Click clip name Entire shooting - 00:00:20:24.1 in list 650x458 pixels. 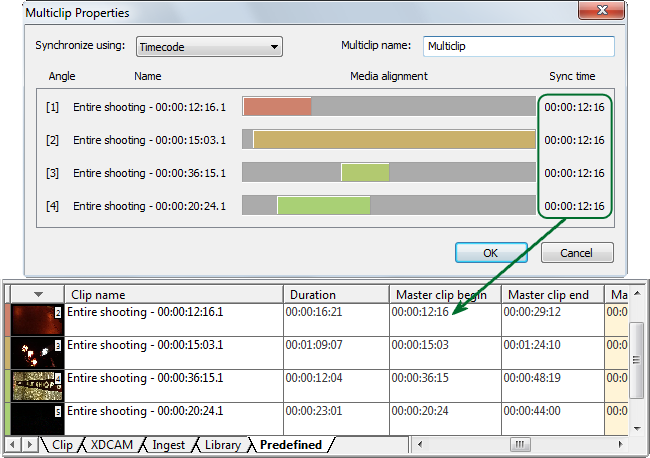(x=145, y=411)
